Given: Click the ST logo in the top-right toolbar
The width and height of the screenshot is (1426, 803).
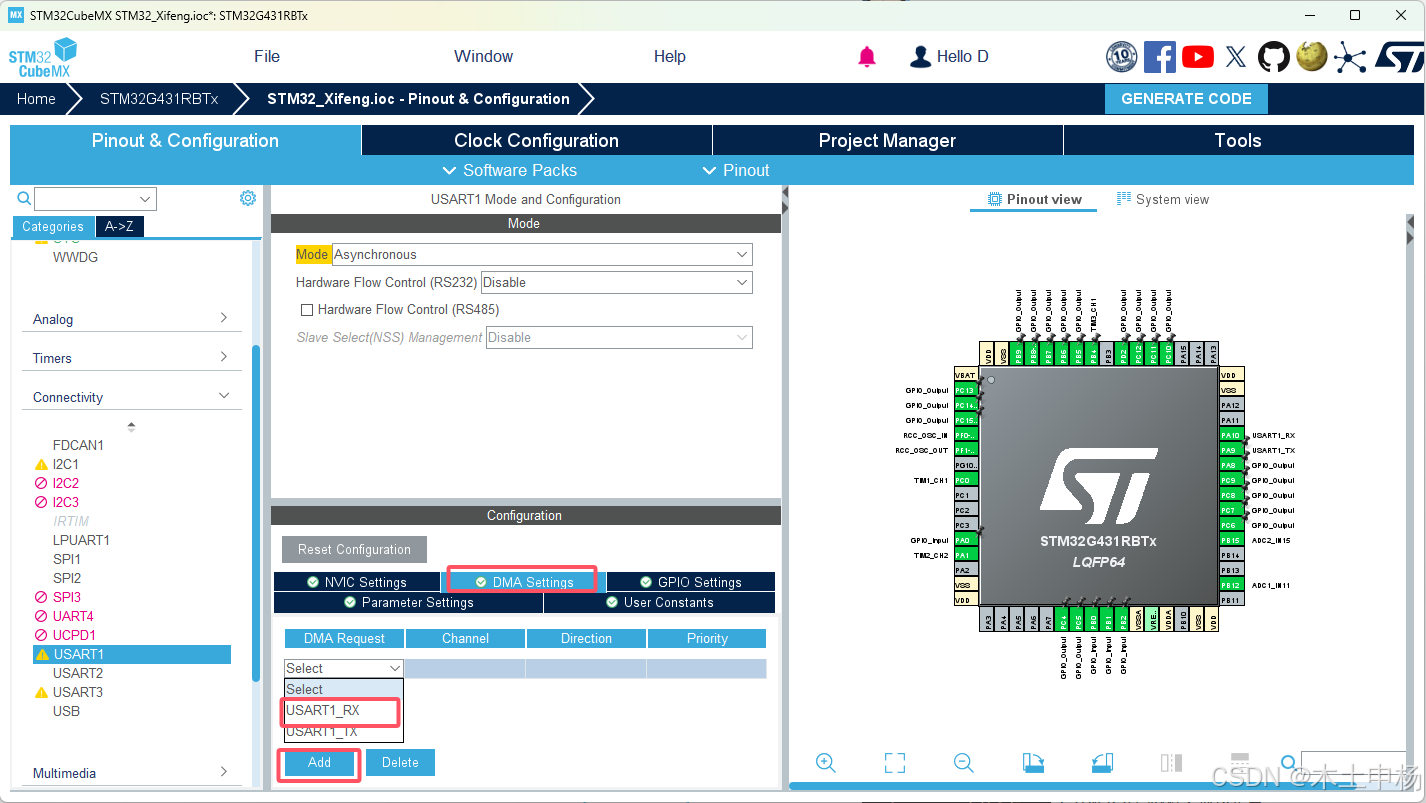Looking at the screenshot, I should pyautogui.click(x=1398, y=57).
